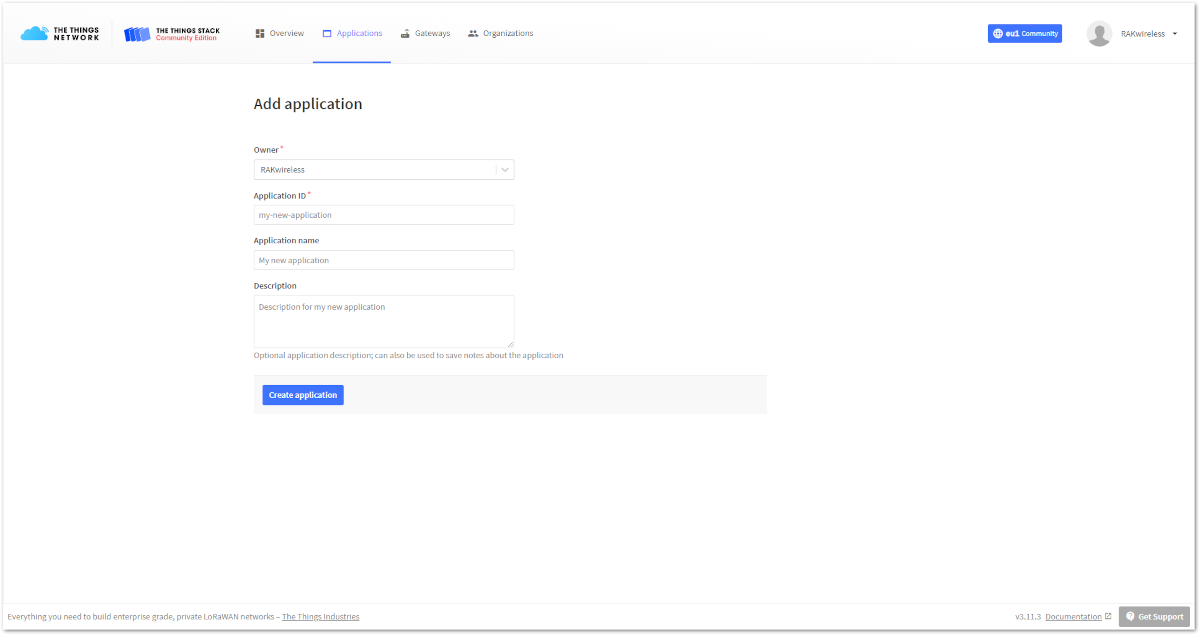Open The Things Industries link
This screenshot has width=1200, height=635.
pos(321,617)
